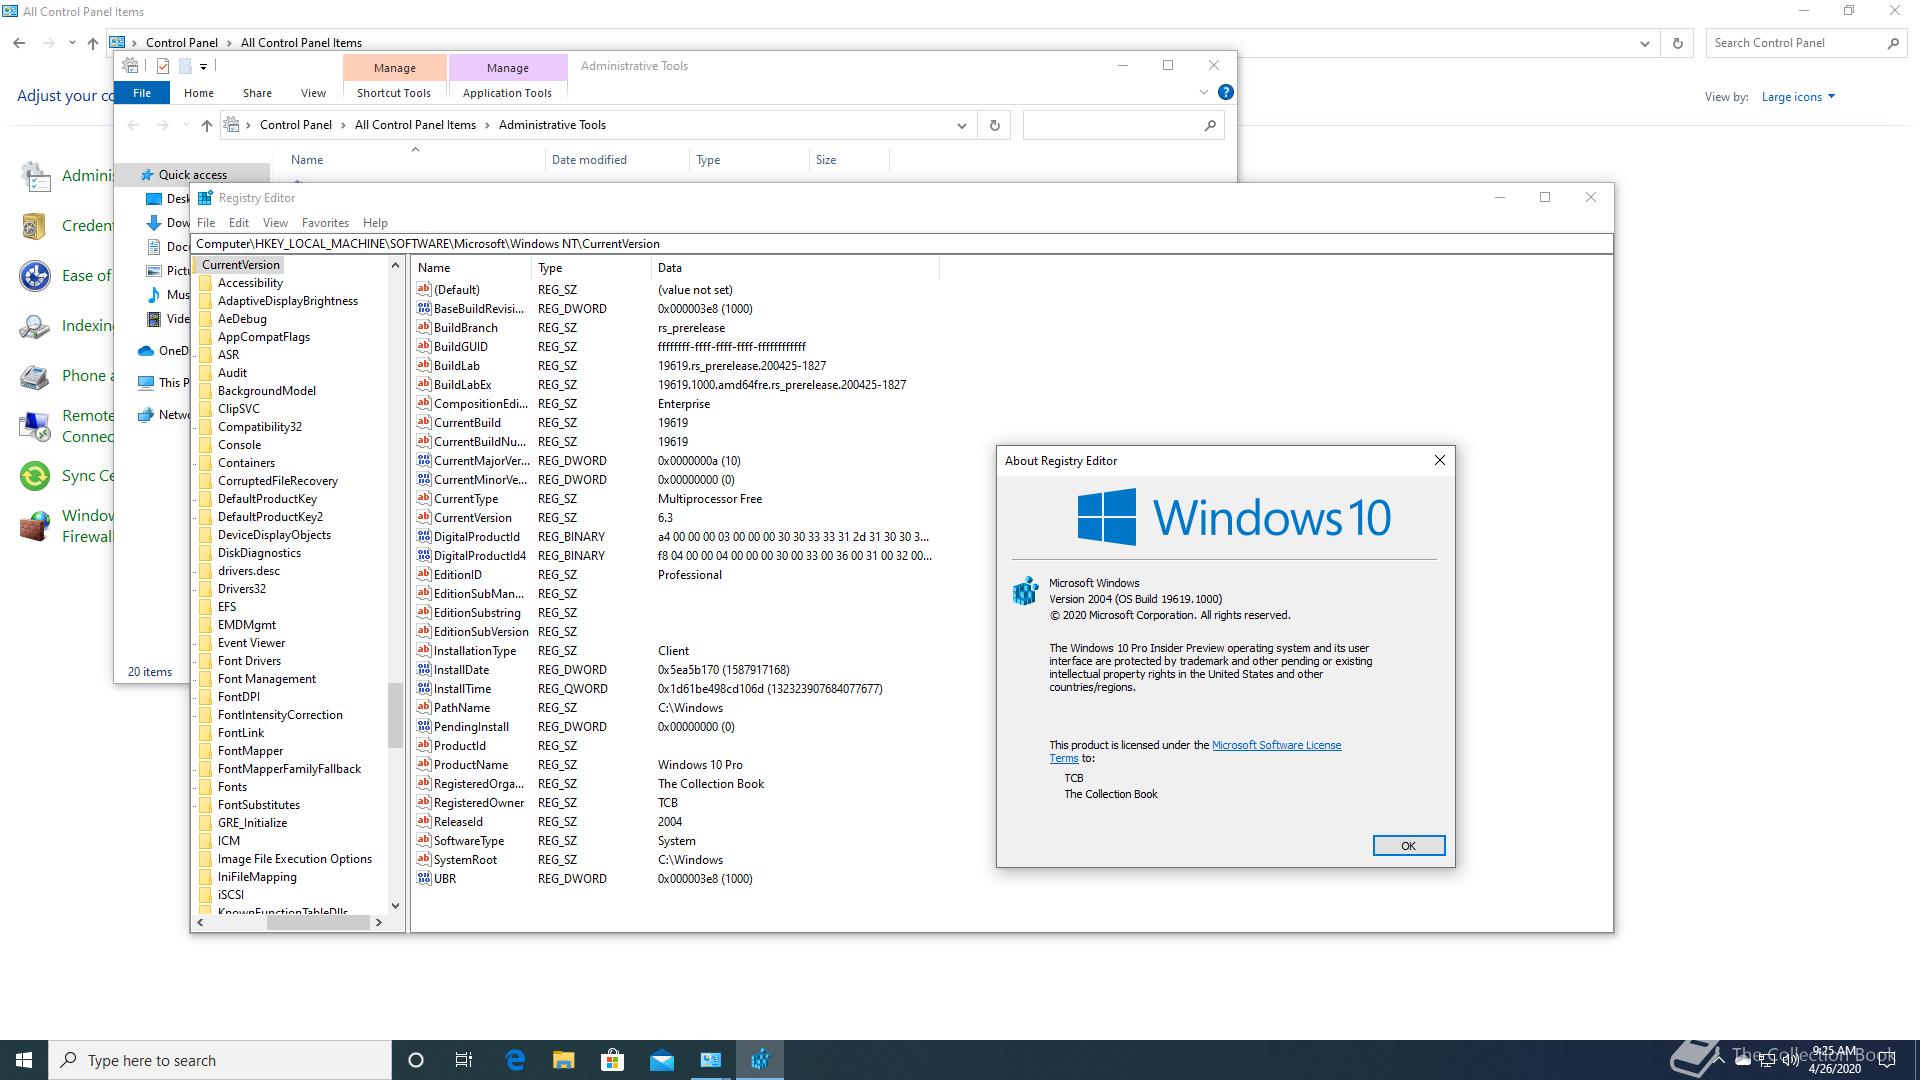The width and height of the screenshot is (1920, 1080).
Task: Open Credential Manager icon in Control Panel
Action: click(34, 226)
